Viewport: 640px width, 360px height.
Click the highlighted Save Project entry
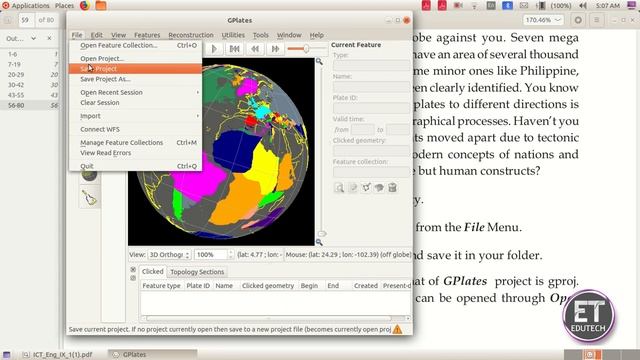(135, 69)
